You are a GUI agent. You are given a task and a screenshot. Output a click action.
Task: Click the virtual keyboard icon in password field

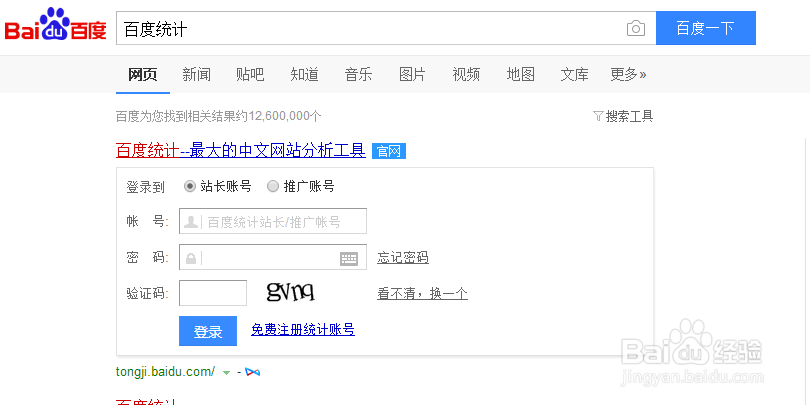click(x=349, y=258)
